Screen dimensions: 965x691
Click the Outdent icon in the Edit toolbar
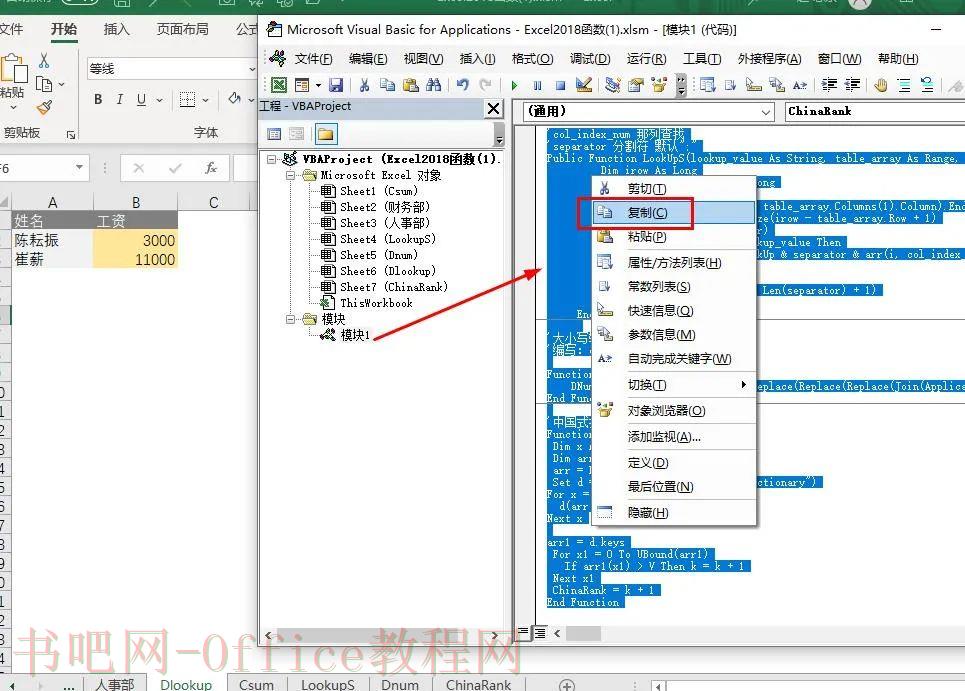click(x=852, y=84)
